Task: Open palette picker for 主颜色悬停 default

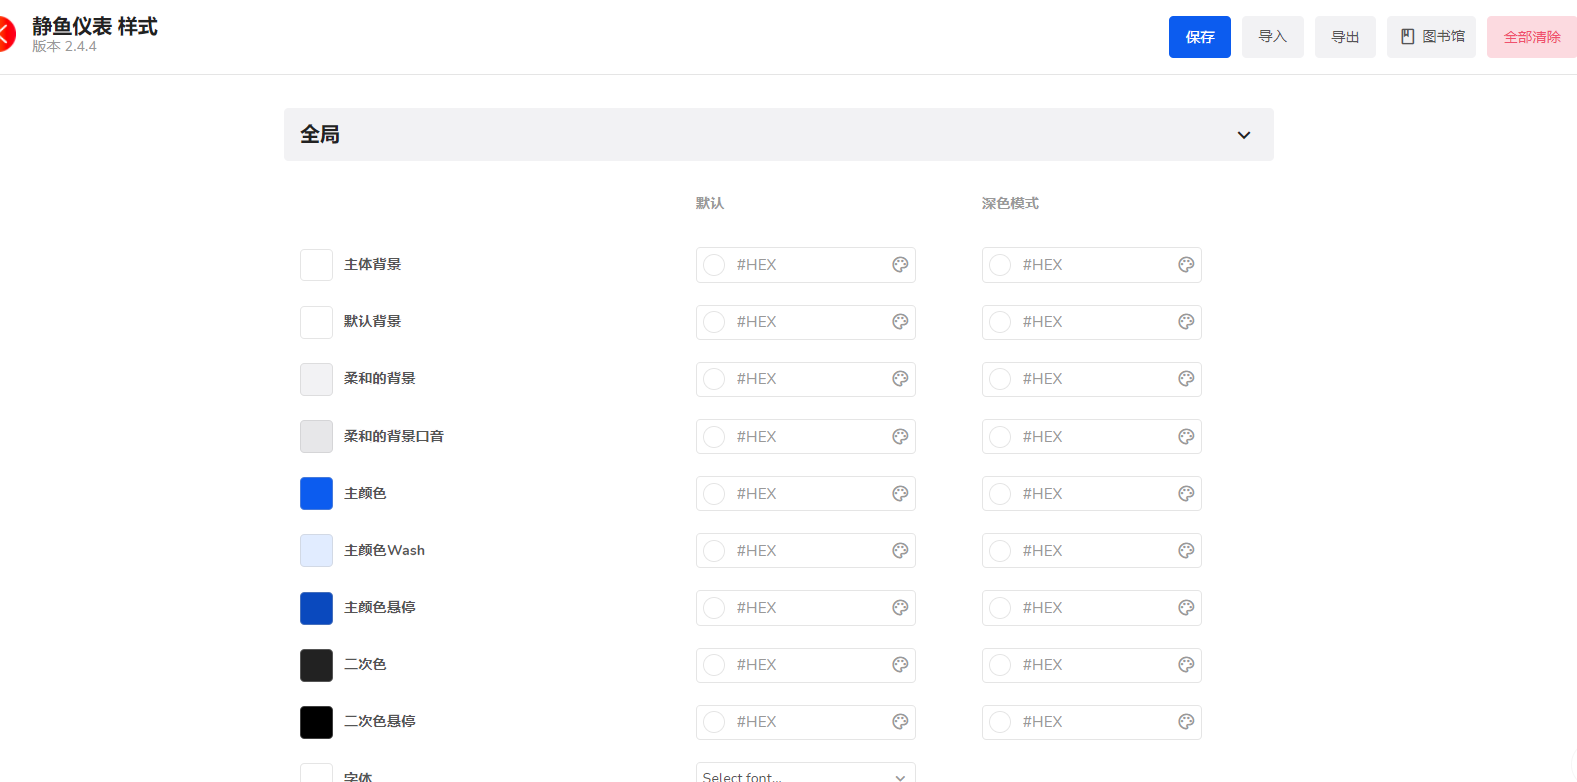Action: (900, 608)
